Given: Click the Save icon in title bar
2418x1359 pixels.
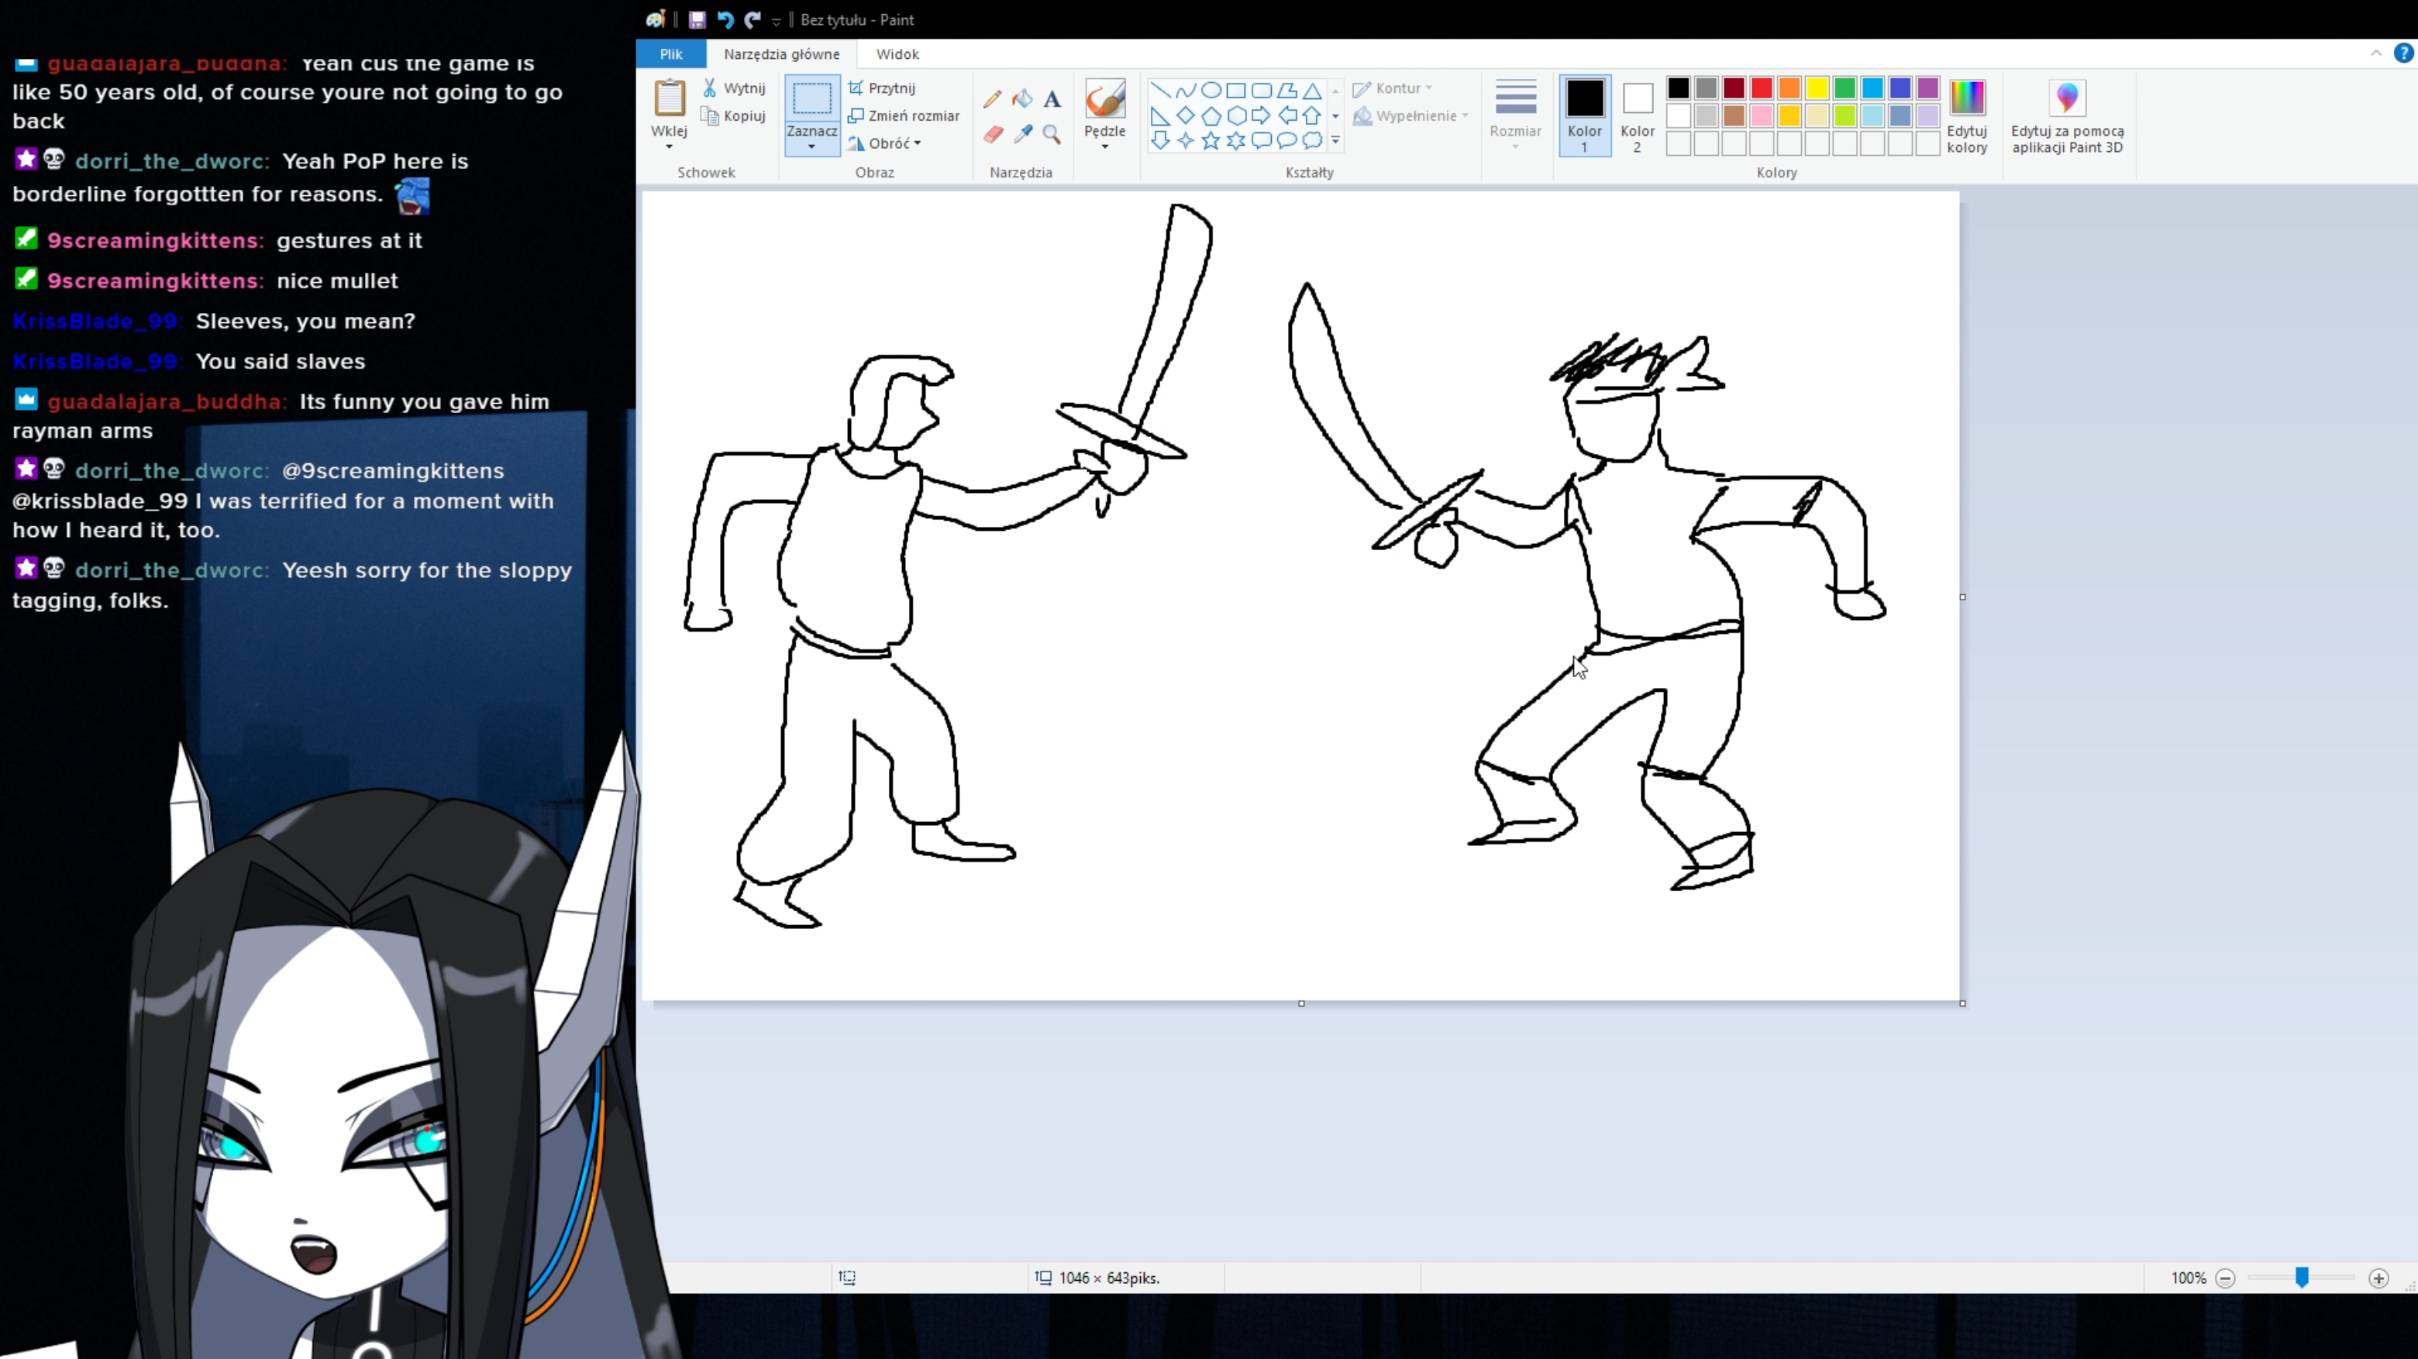Looking at the screenshot, I should pyautogui.click(x=697, y=19).
